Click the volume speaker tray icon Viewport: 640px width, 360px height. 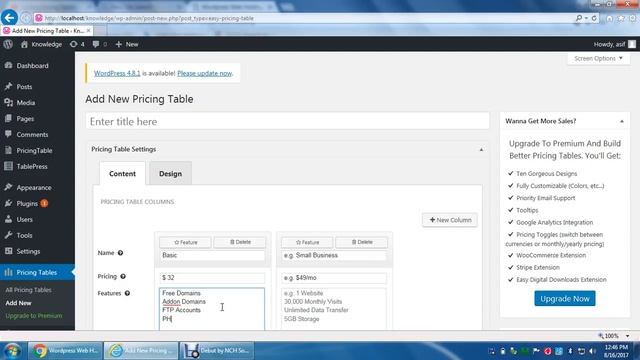[x=592, y=351]
